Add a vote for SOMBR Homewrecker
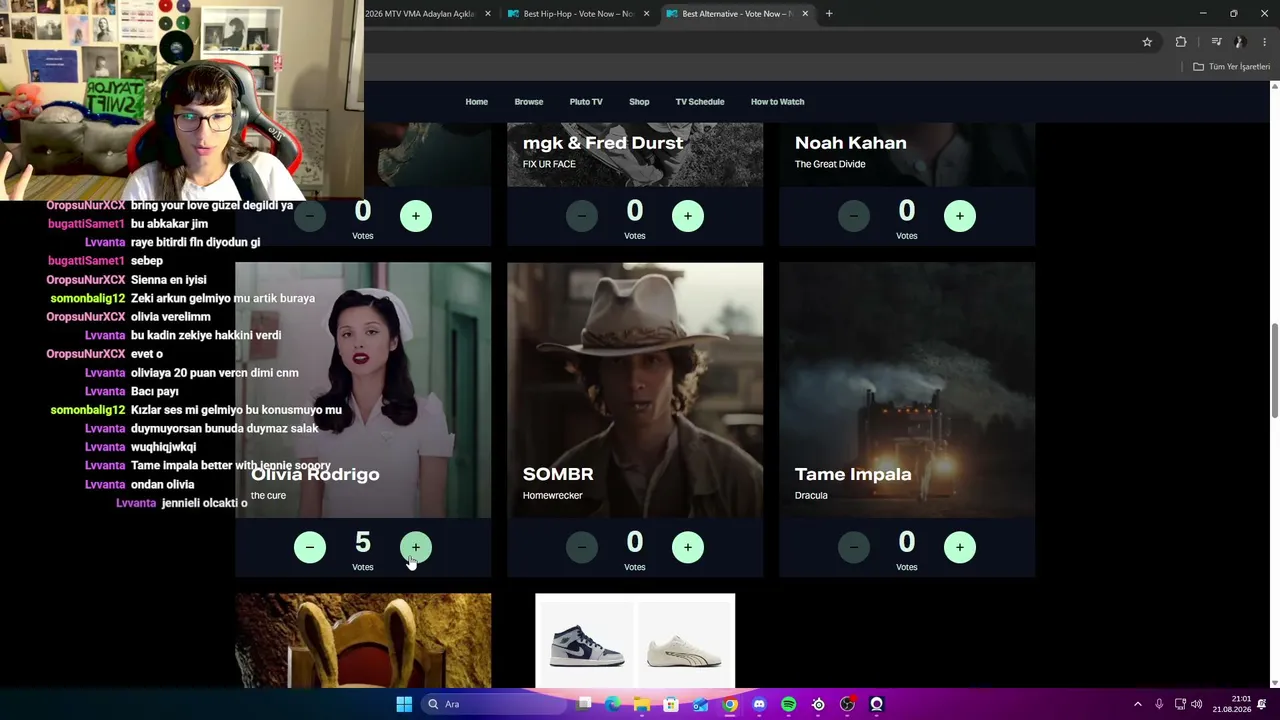 (x=688, y=547)
